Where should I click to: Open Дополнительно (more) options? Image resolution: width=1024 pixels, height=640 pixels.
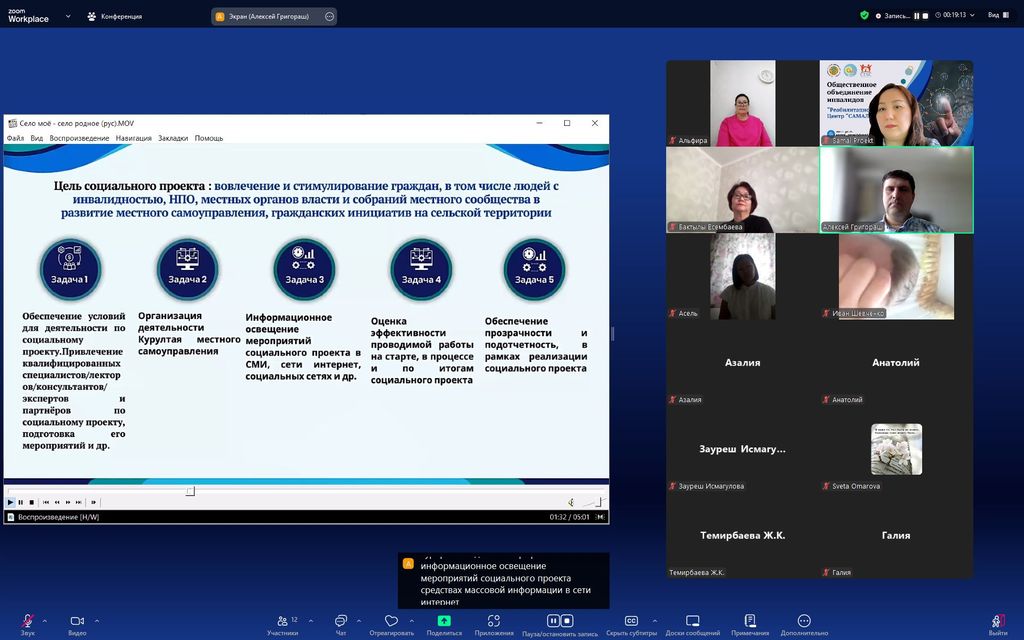coord(804,621)
